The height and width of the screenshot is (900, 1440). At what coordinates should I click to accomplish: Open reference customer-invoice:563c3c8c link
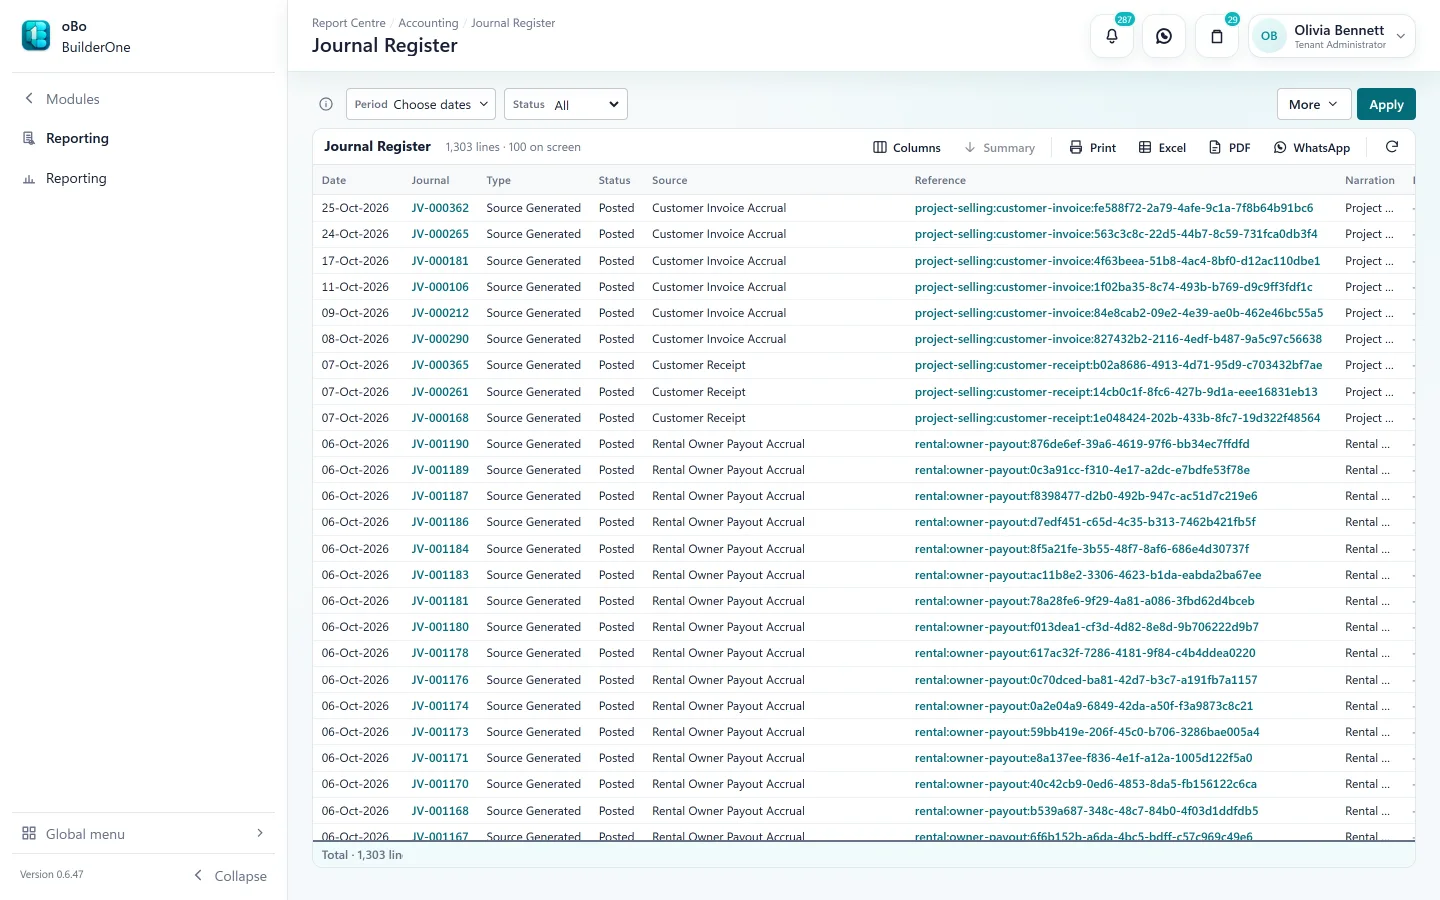pos(1116,234)
